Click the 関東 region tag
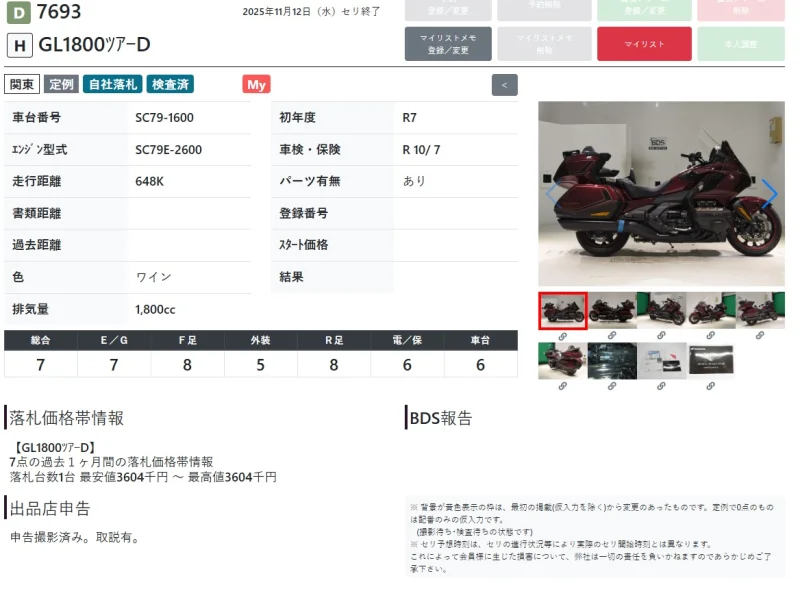800x600 pixels. coord(22,84)
